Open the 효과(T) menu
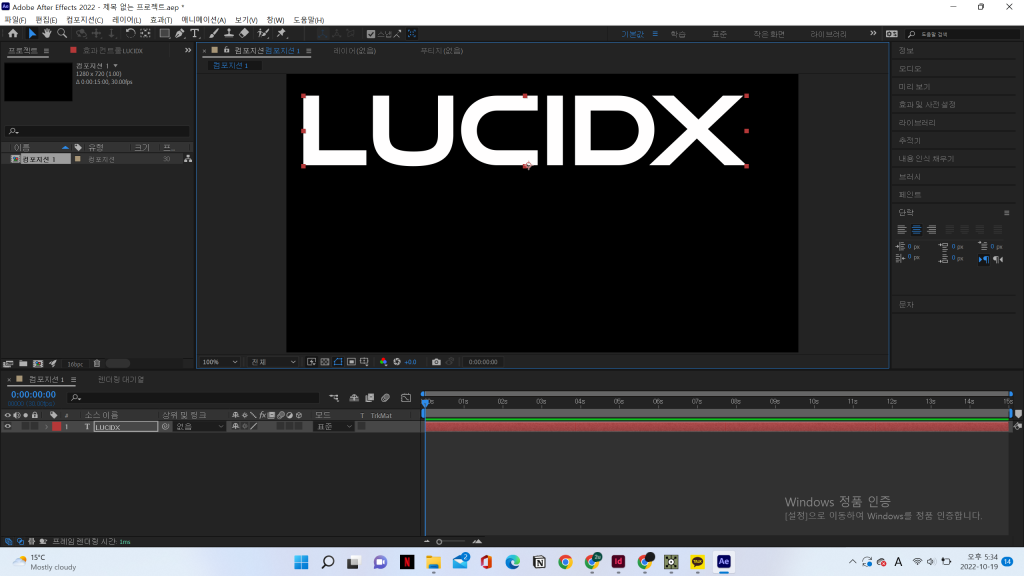The width and height of the screenshot is (1024, 576). (x=161, y=20)
